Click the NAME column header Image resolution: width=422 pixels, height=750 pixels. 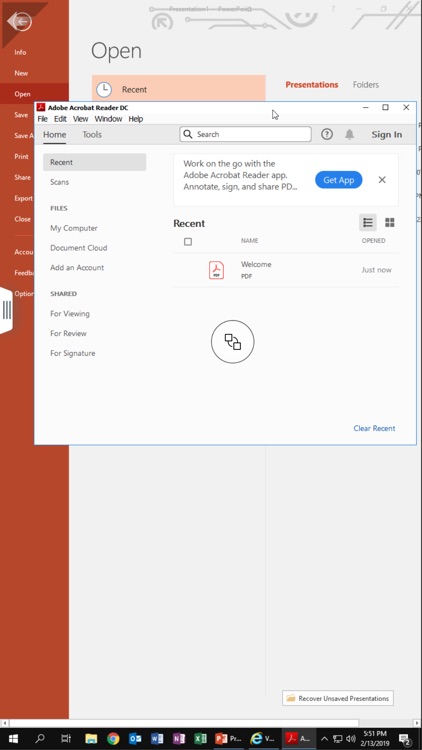point(249,241)
